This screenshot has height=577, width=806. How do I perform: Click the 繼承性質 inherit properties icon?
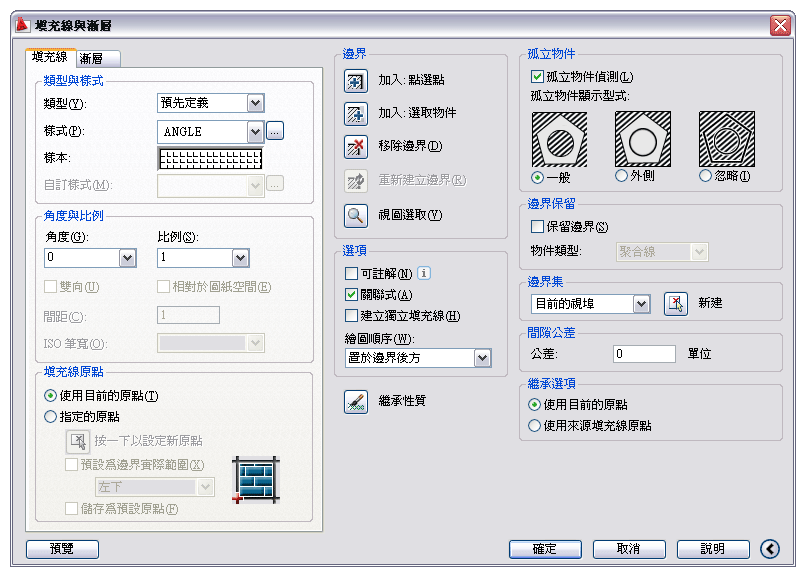tap(356, 401)
